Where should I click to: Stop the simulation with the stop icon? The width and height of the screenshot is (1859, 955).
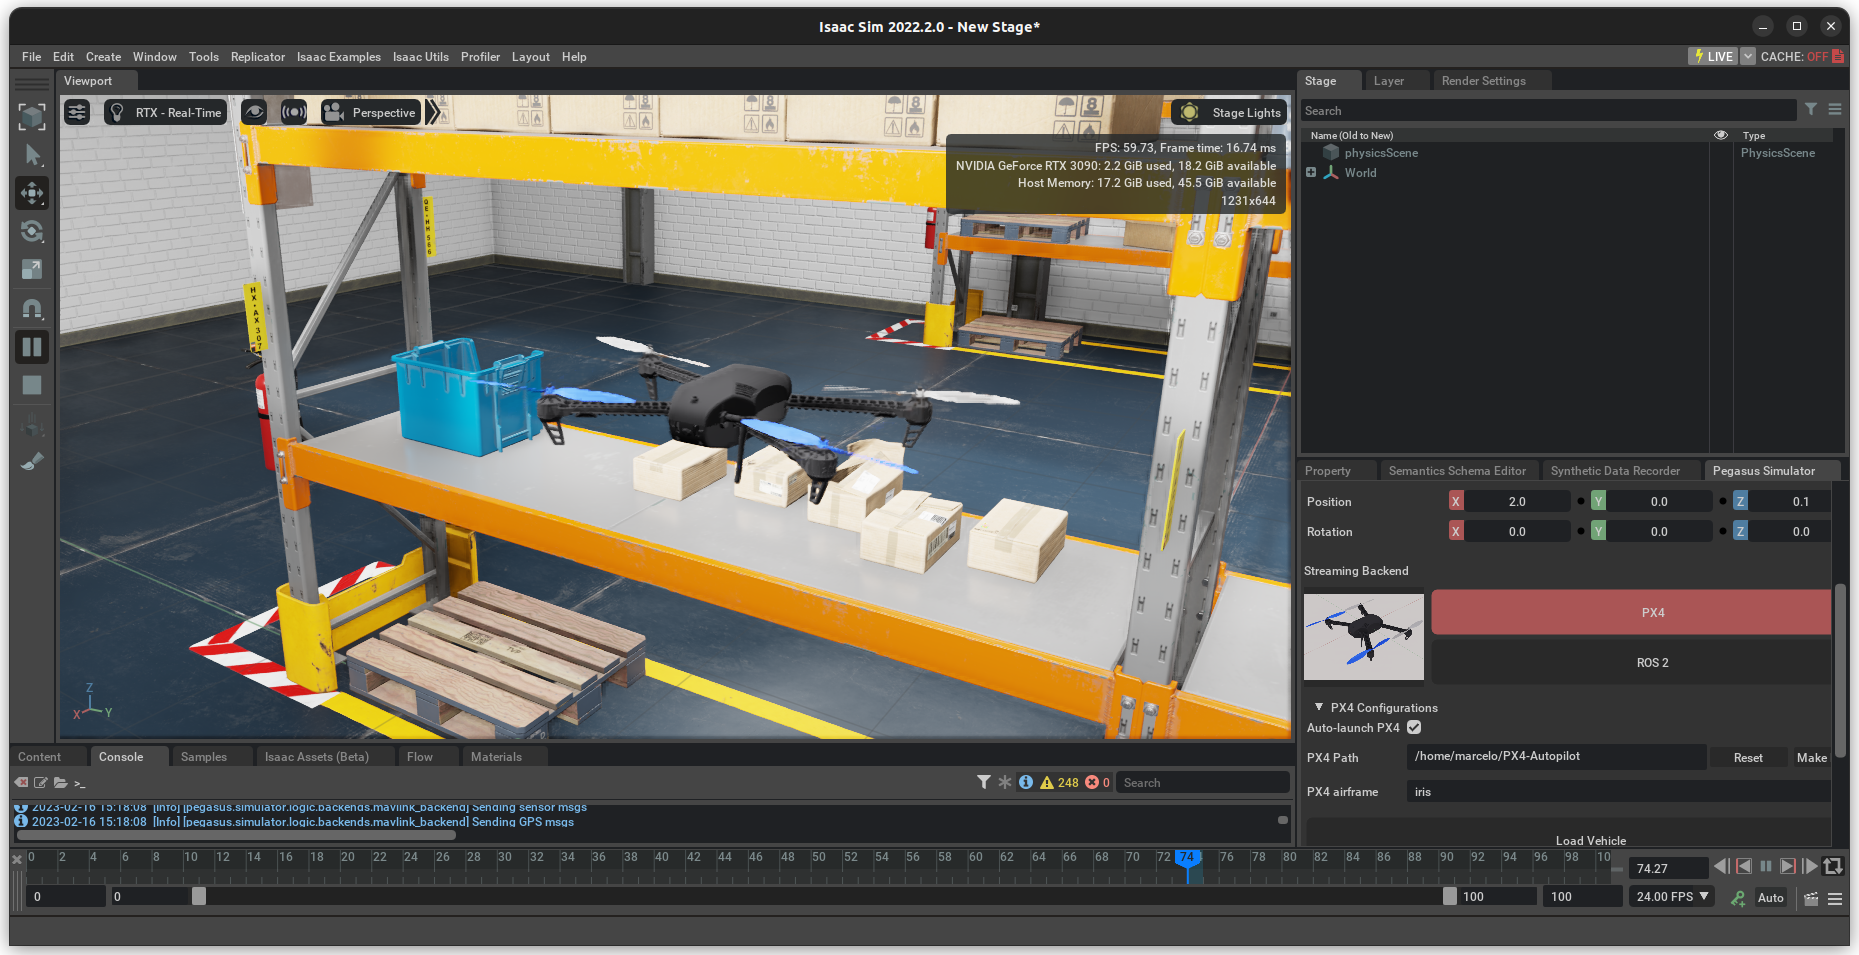coord(32,385)
